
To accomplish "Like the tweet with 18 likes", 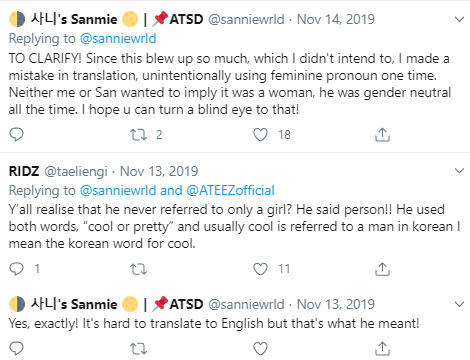I will [260, 135].
